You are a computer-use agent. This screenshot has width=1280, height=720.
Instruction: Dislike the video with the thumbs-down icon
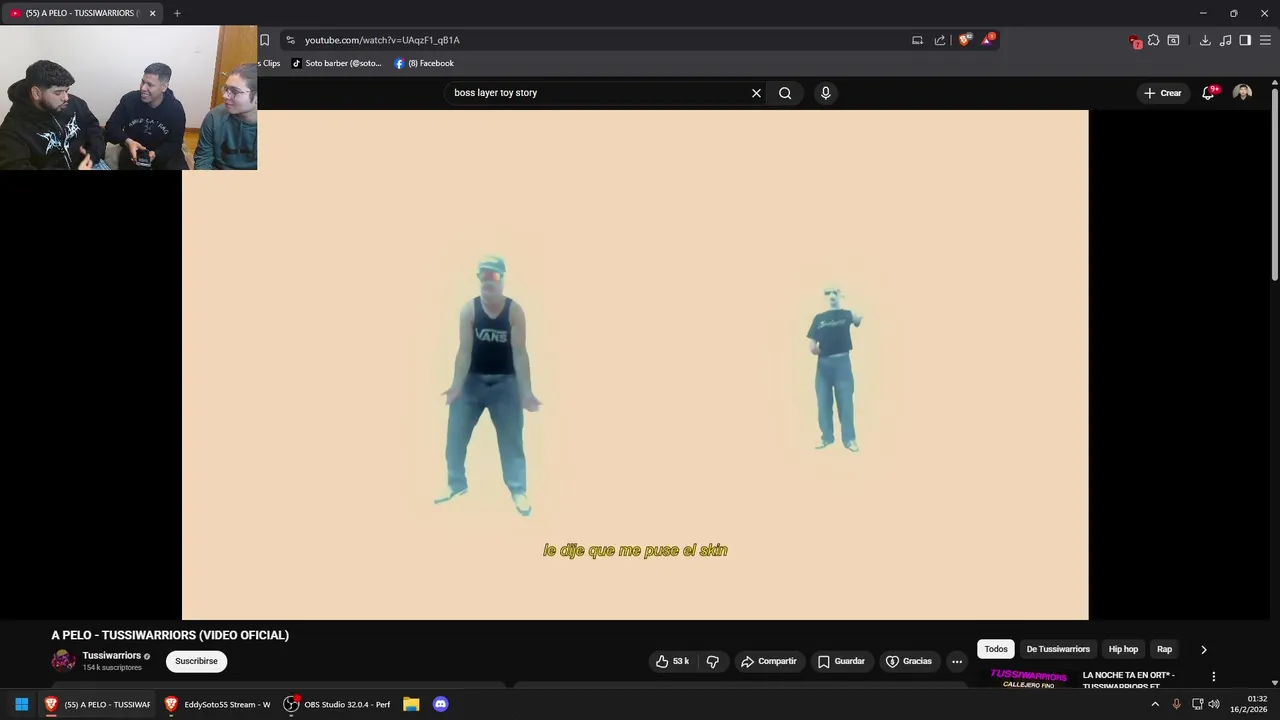click(713, 661)
